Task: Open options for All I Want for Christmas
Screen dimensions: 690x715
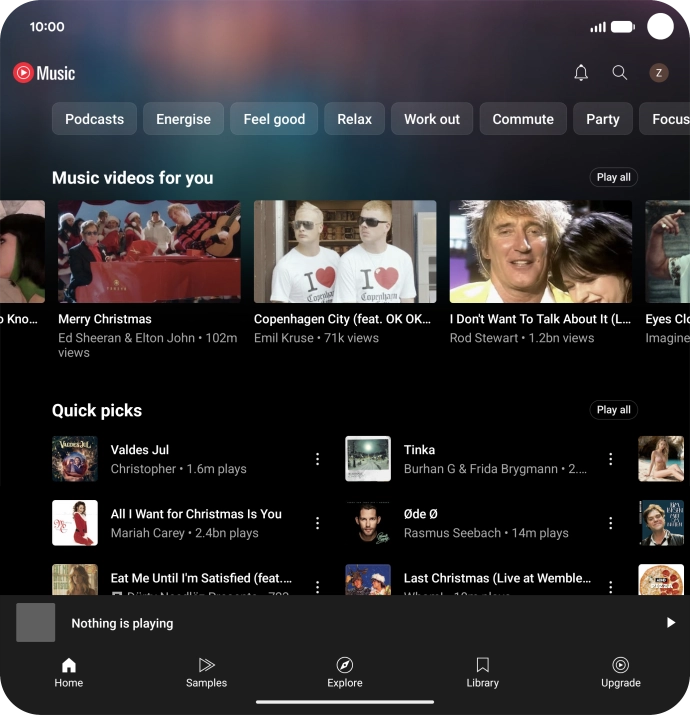Action: (x=318, y=523)
